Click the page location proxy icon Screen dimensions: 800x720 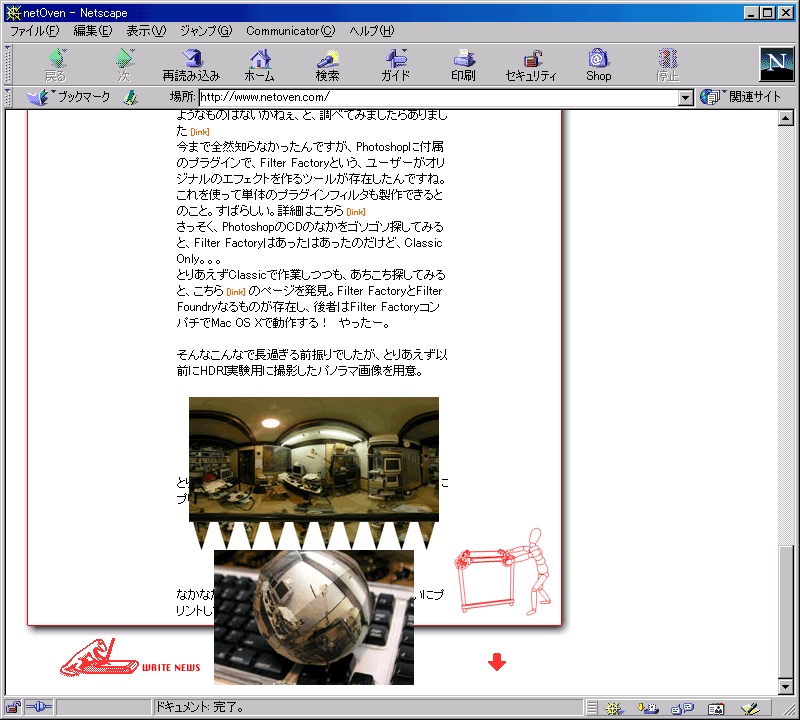(x=131, y=97)
